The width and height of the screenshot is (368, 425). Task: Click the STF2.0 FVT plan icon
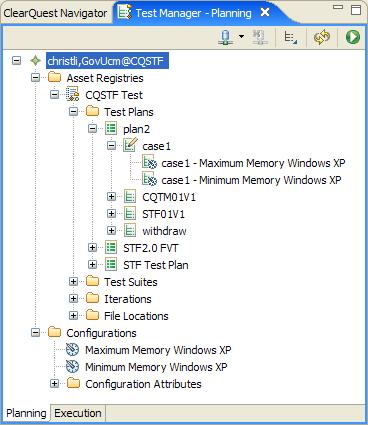coord(111,248)
